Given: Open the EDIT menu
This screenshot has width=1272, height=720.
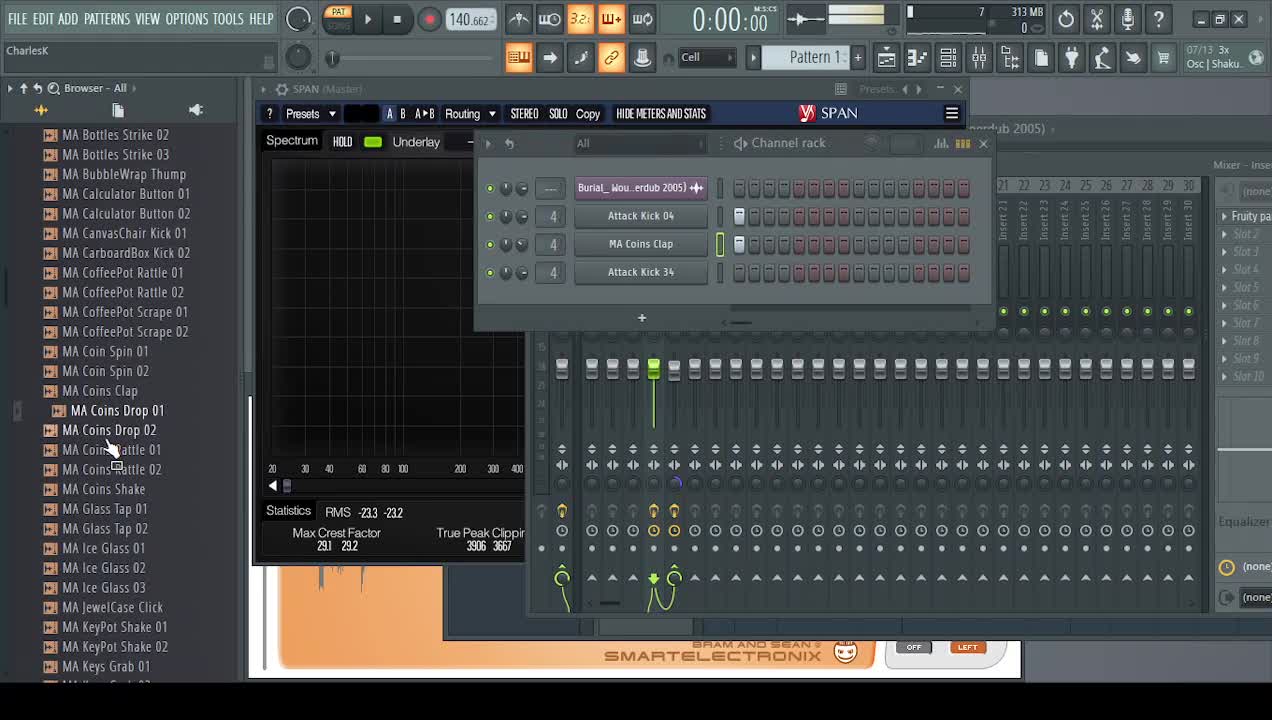Looking at the screenshot, I should tap(43, 19).
